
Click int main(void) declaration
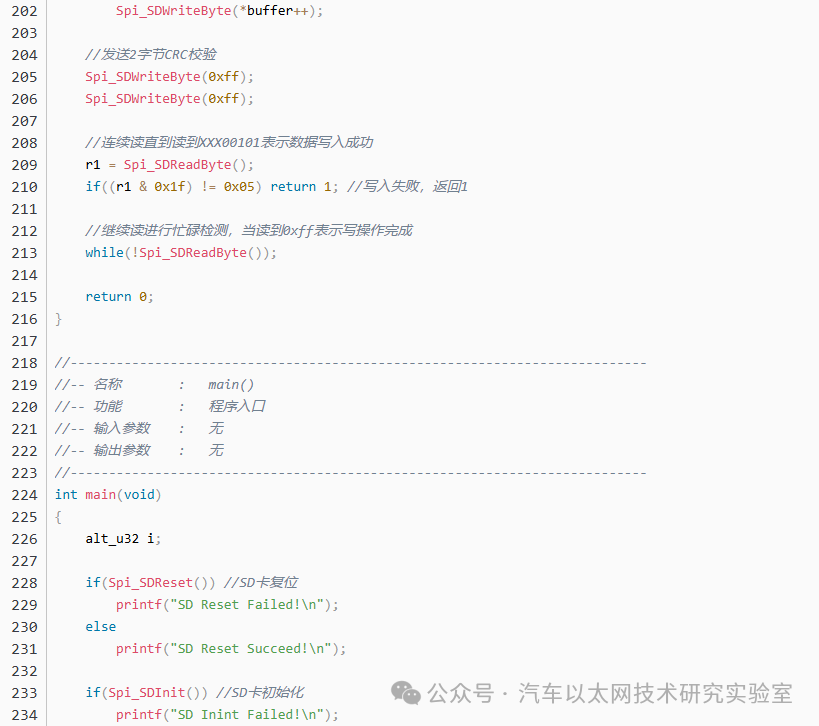point(108,495)
